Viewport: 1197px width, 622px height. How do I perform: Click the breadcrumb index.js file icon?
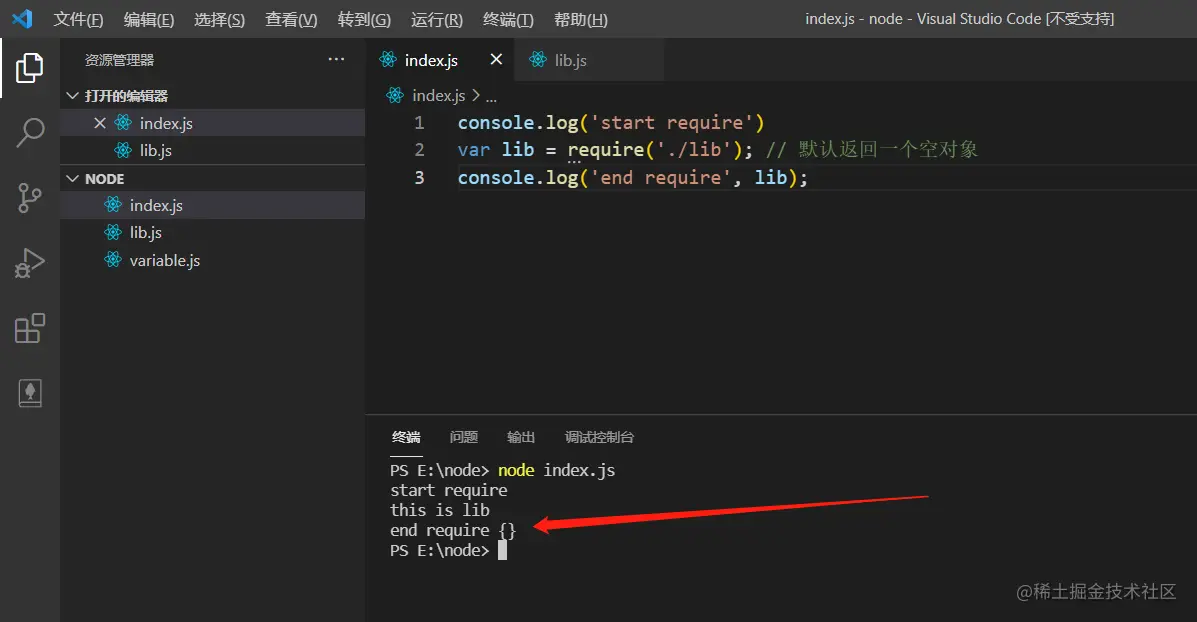pyautogui.click(x=395, y=95)
